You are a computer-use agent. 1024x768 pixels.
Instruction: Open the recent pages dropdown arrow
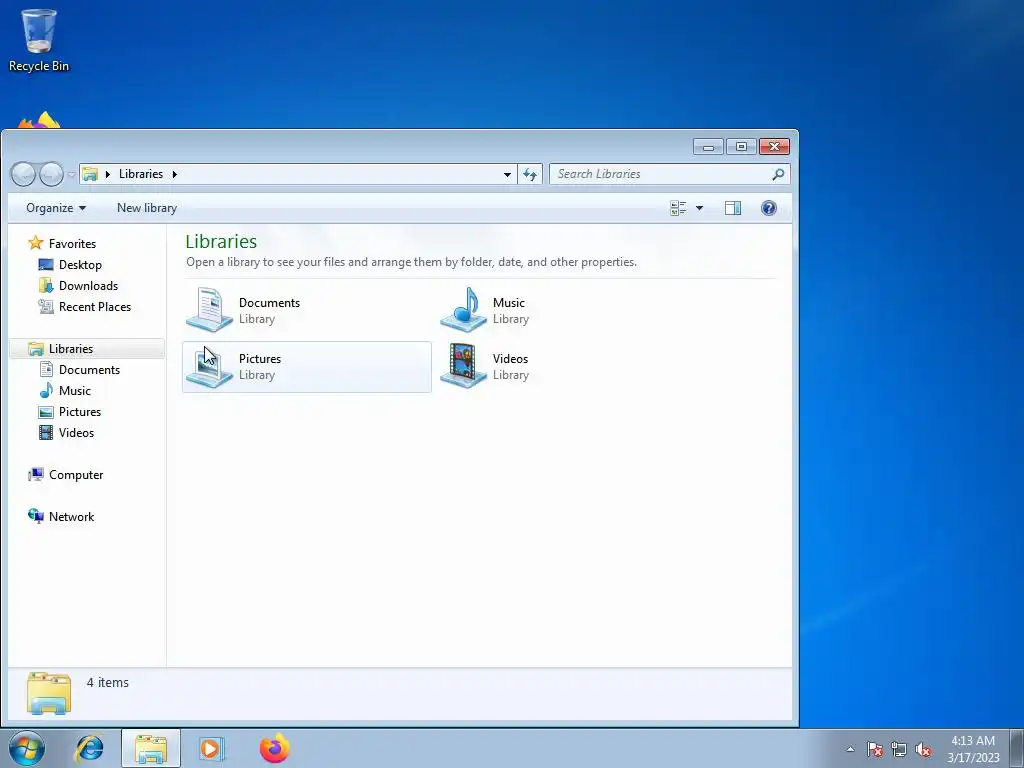click(71, 175)
